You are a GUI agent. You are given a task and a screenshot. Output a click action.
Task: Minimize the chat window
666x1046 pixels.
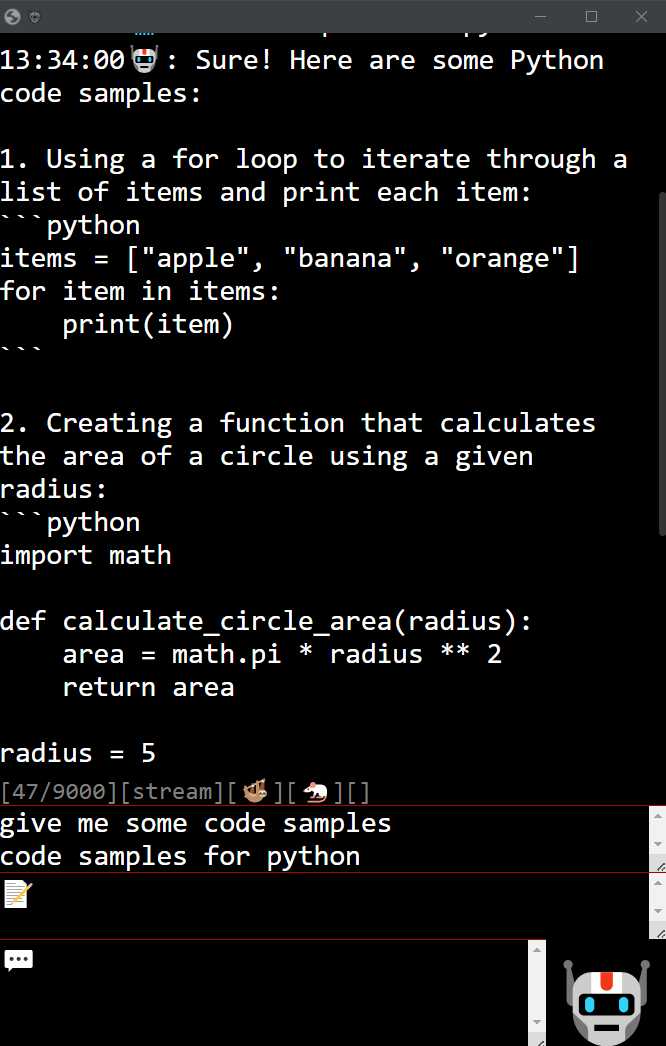(x=541, y=17)
